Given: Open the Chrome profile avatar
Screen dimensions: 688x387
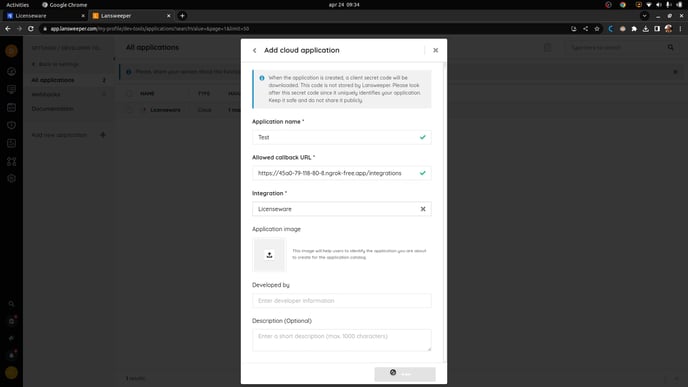Looking at the screenshot, I should 668,29.
